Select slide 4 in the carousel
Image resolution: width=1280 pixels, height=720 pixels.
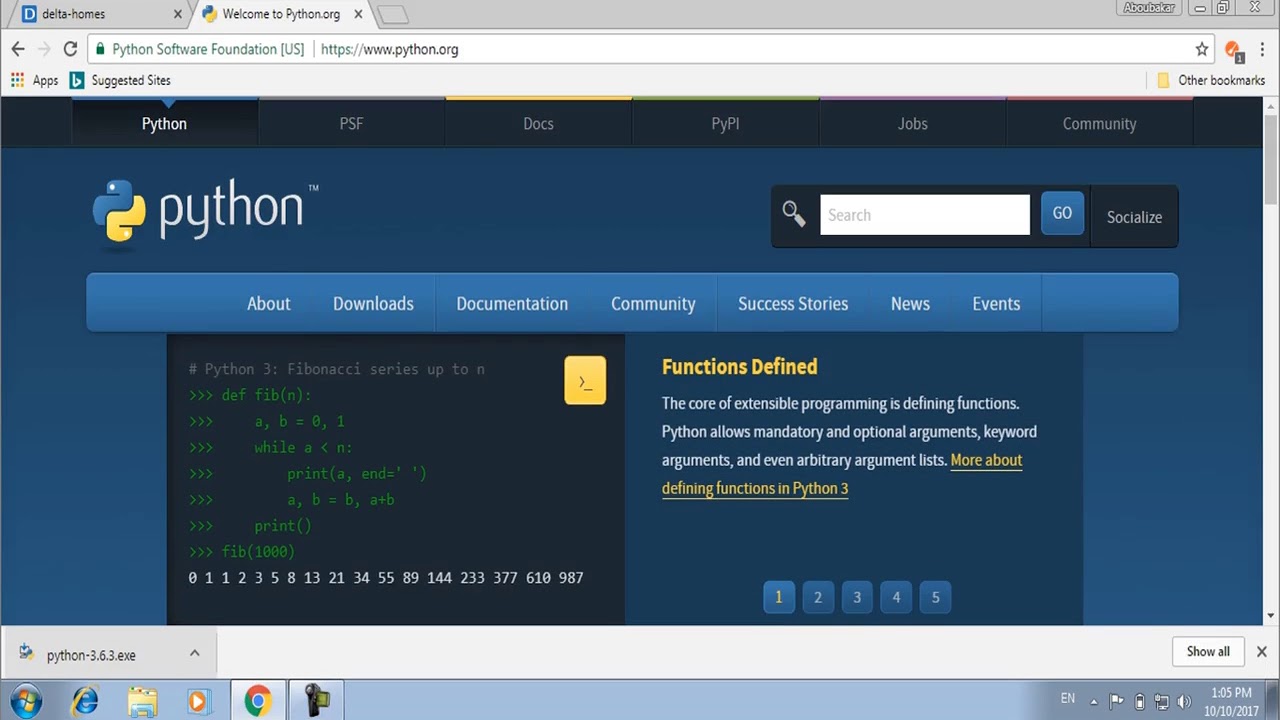pos(896,597)
